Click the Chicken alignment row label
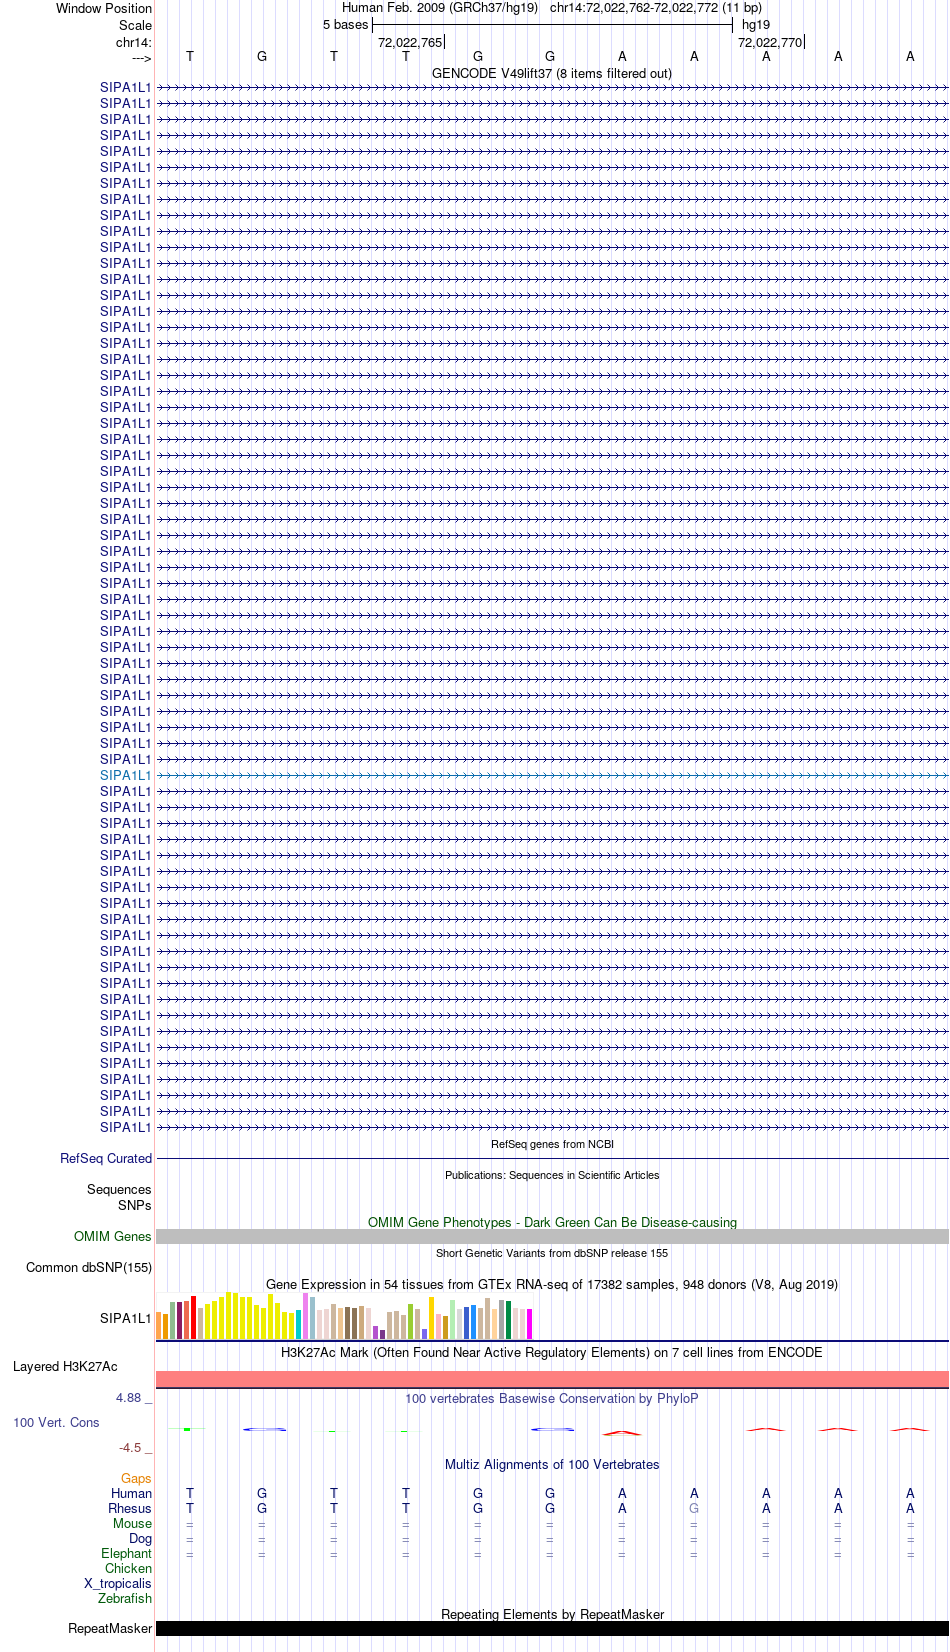The width and height of the screenshot is (950, 1652). click(x=128, y=1568)
